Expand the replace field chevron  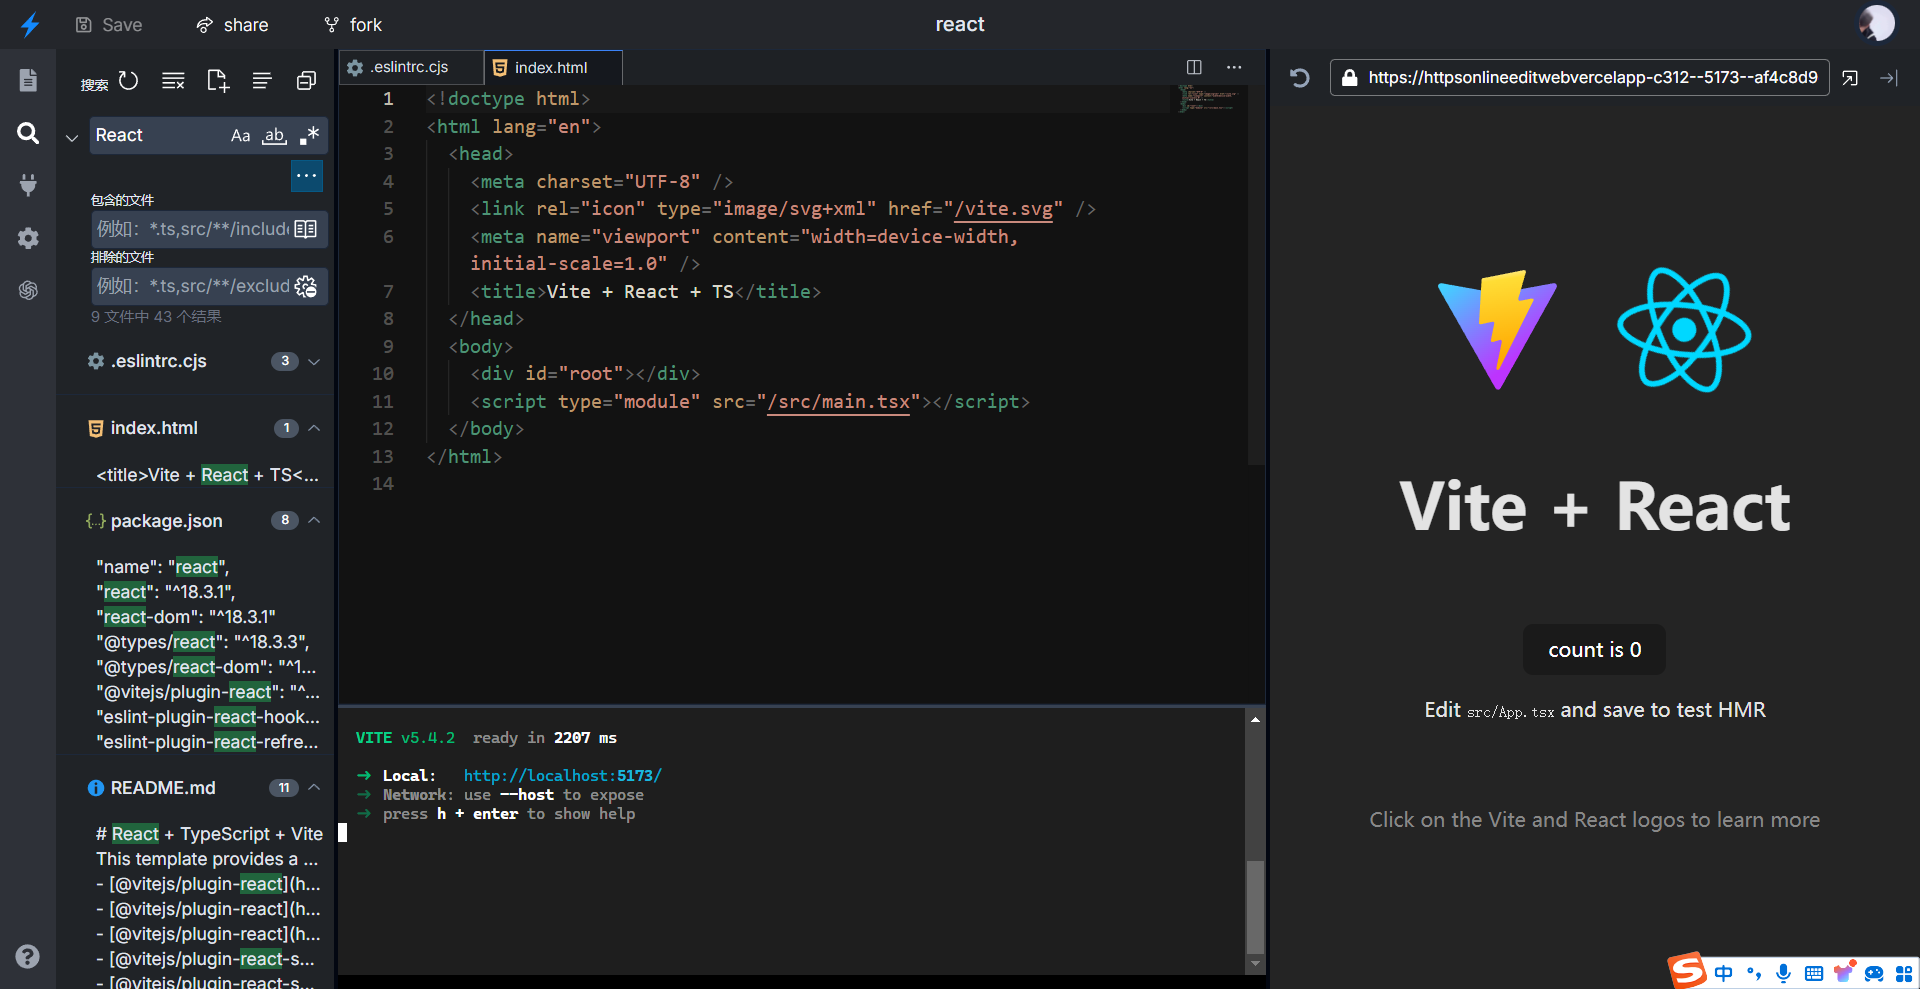pos(72,137)
